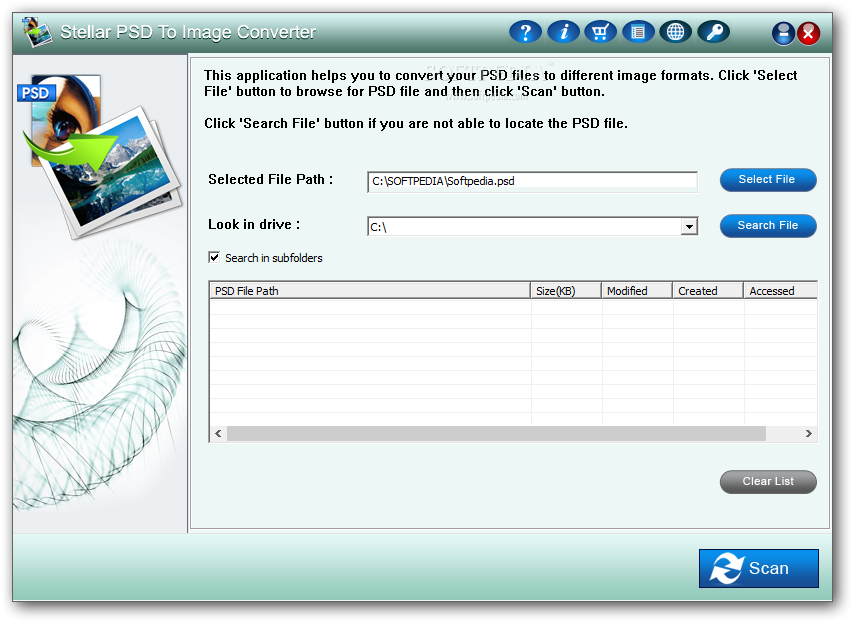Viewport: 853px width, 622px height.
Task: Click the Stellar PSD app logo in the title bar
Action: pyautogui.click(x=36, y=32)
